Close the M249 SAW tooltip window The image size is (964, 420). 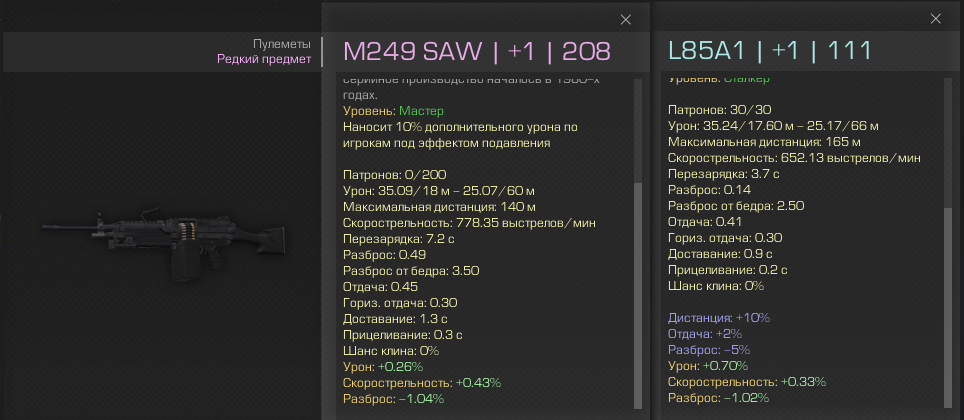(x=626, y=20)
